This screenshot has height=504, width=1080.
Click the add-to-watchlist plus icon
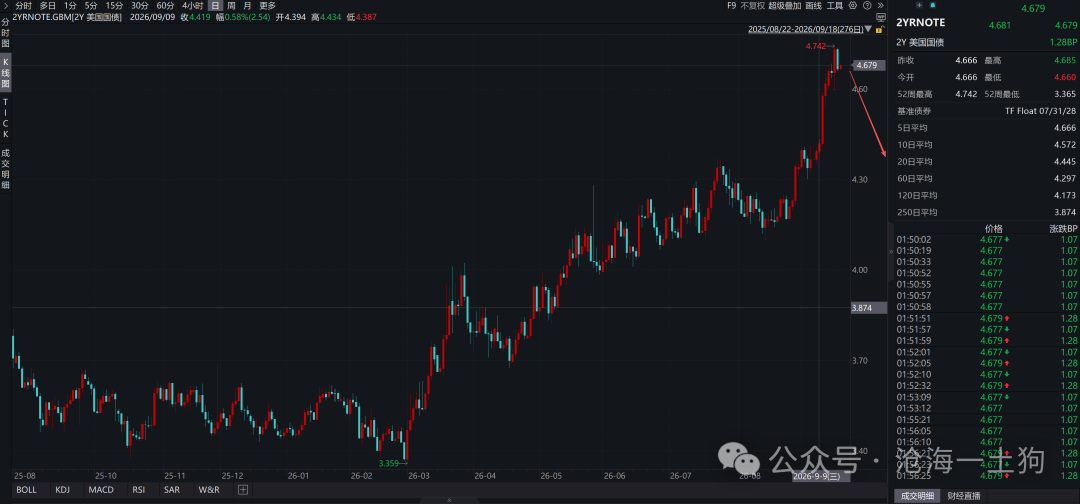point(919,5)
